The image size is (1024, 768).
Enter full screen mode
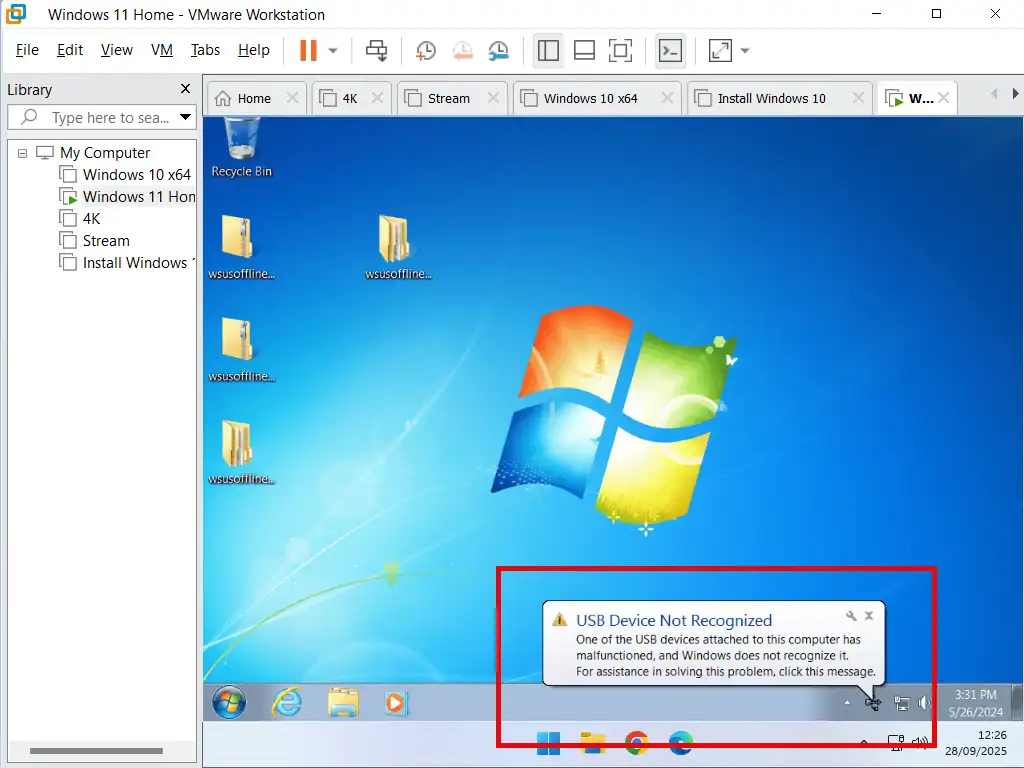620,50
